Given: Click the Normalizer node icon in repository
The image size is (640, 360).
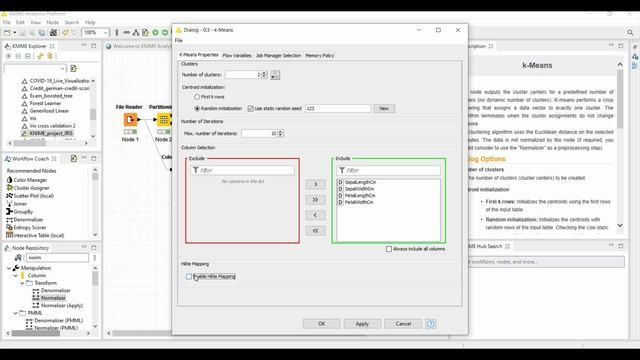Looking at the screenshot, I should (36, 298).
